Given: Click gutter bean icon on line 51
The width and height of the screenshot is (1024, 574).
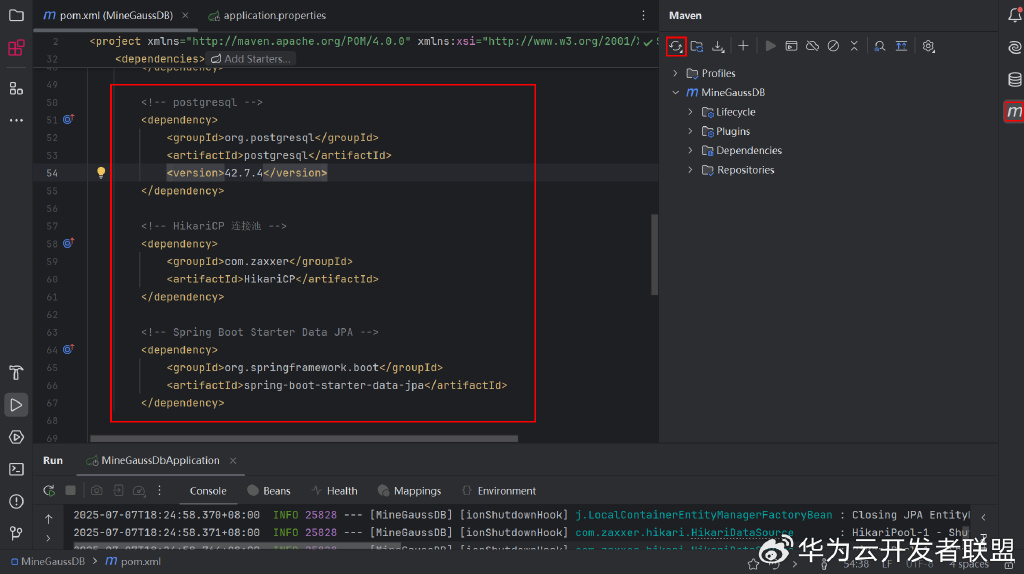Looking at the screenshot, I should coord(69,120).
